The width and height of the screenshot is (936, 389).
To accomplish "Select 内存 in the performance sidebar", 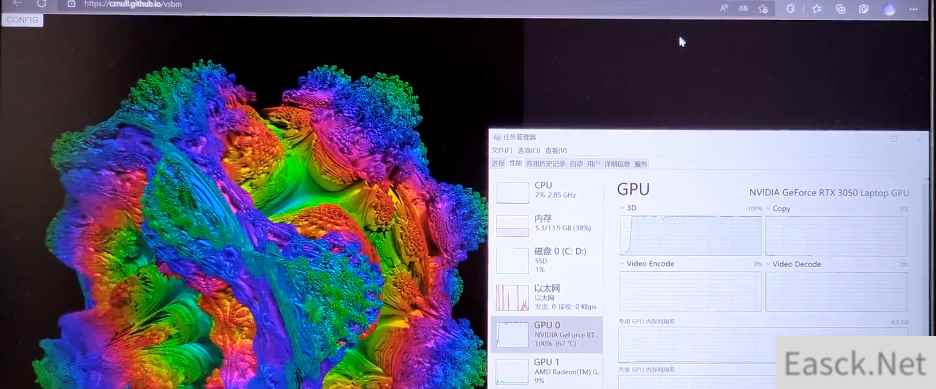I will point(547,224).
